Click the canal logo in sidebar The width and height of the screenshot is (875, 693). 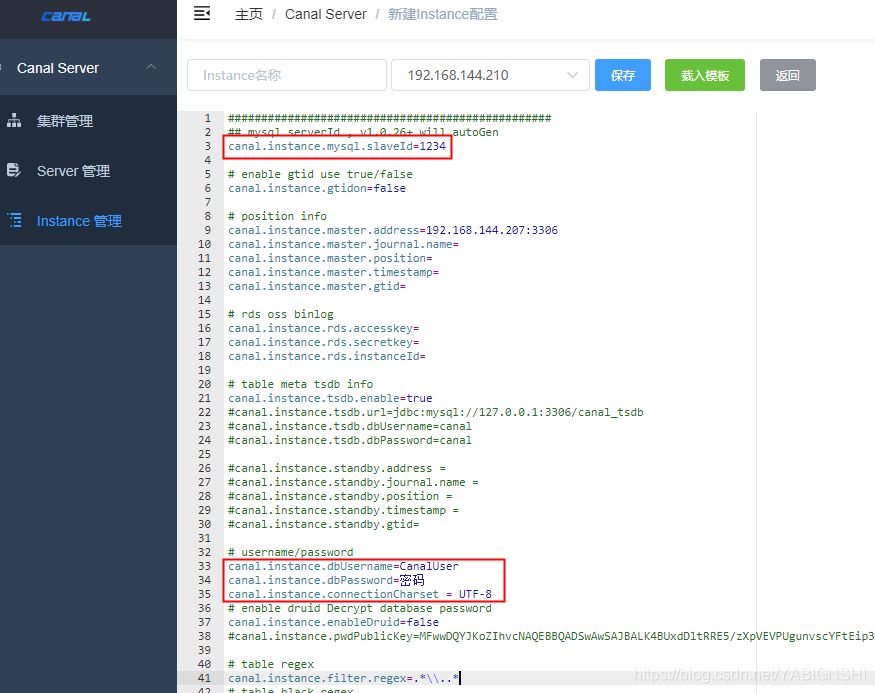[66, 16]
